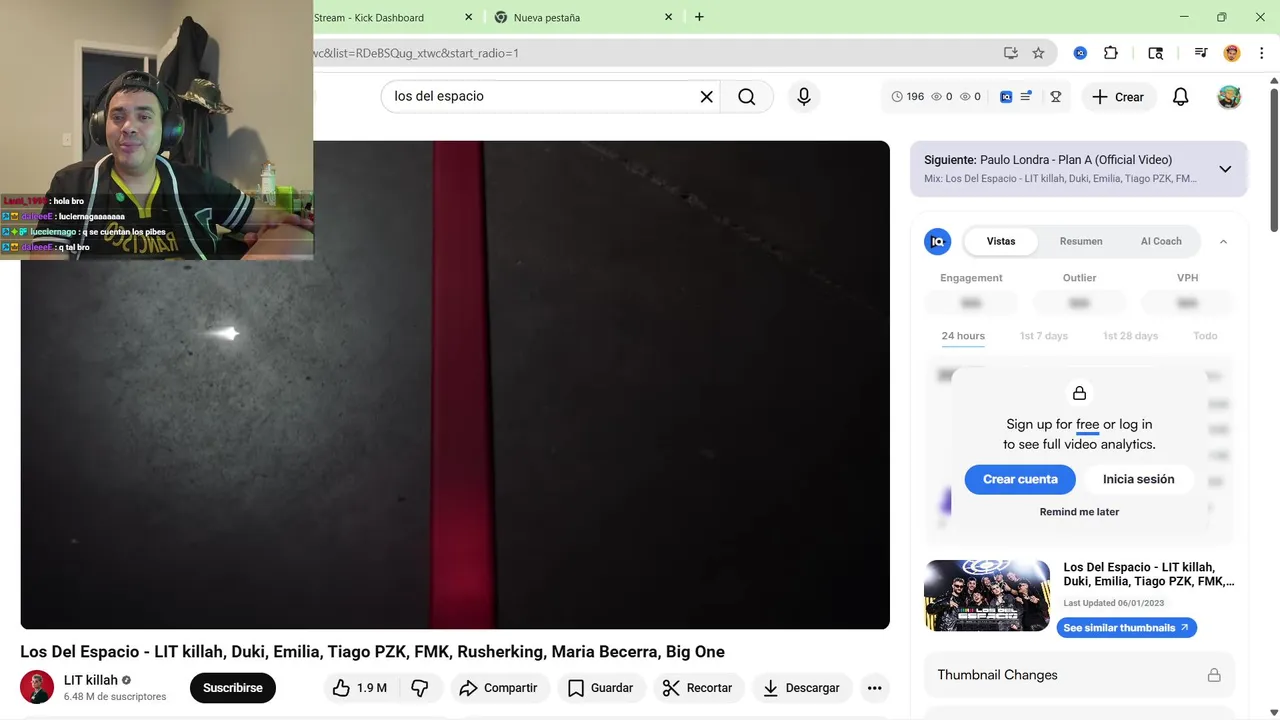The height and width of the screenshot is (720, 1280).
Task: Dislike the video with thumbs down
Action: click(x=421, y=688)
